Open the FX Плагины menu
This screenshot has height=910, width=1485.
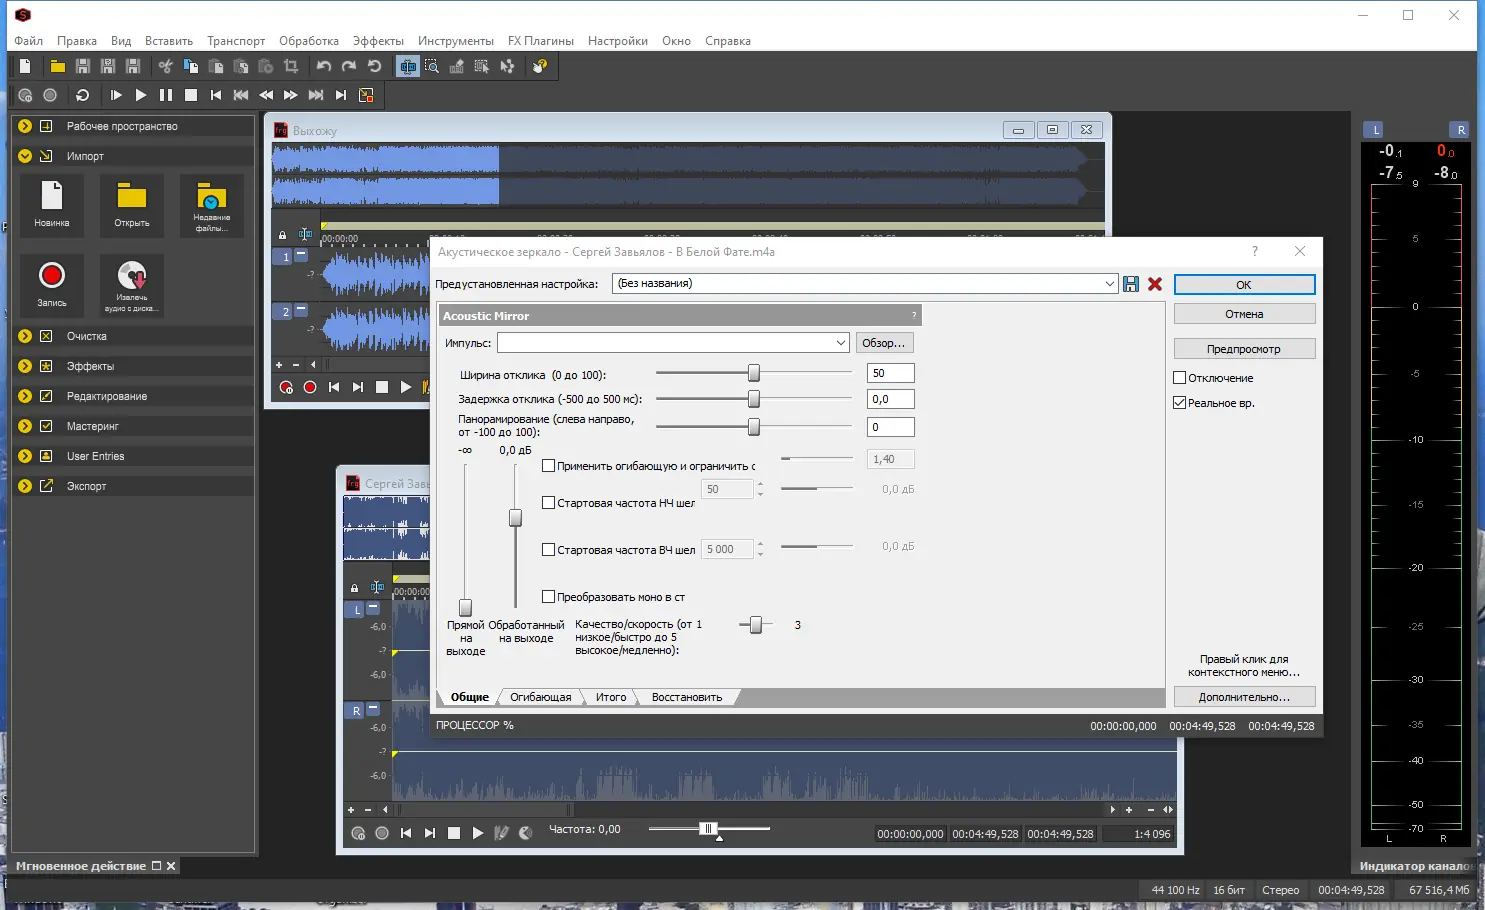coord(541,41)
